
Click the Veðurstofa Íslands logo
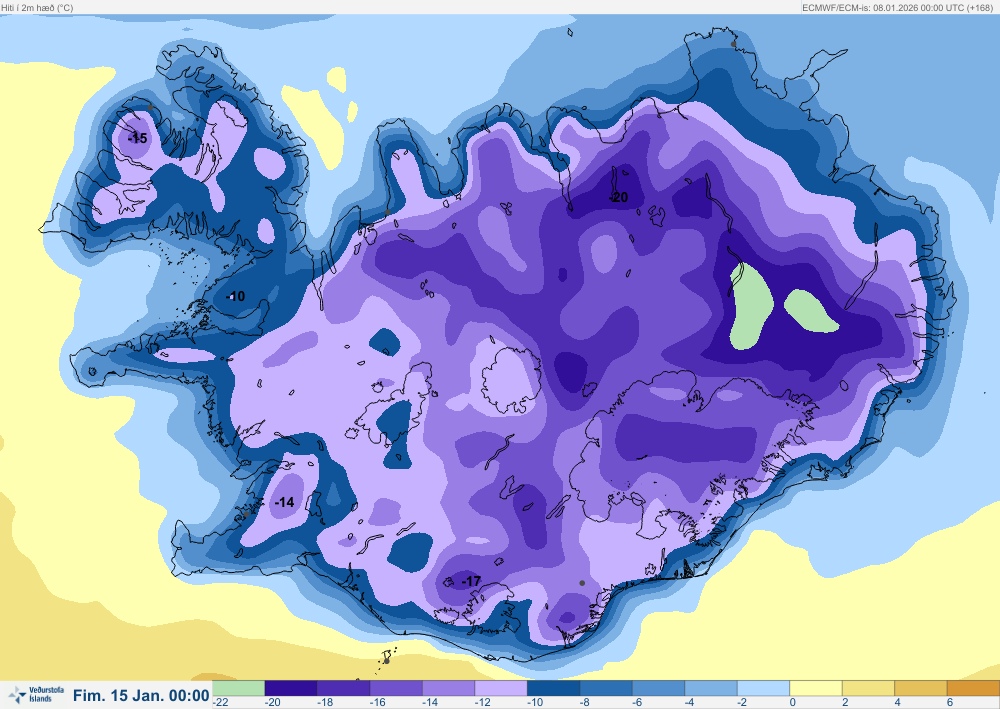[x=36, y=694]
